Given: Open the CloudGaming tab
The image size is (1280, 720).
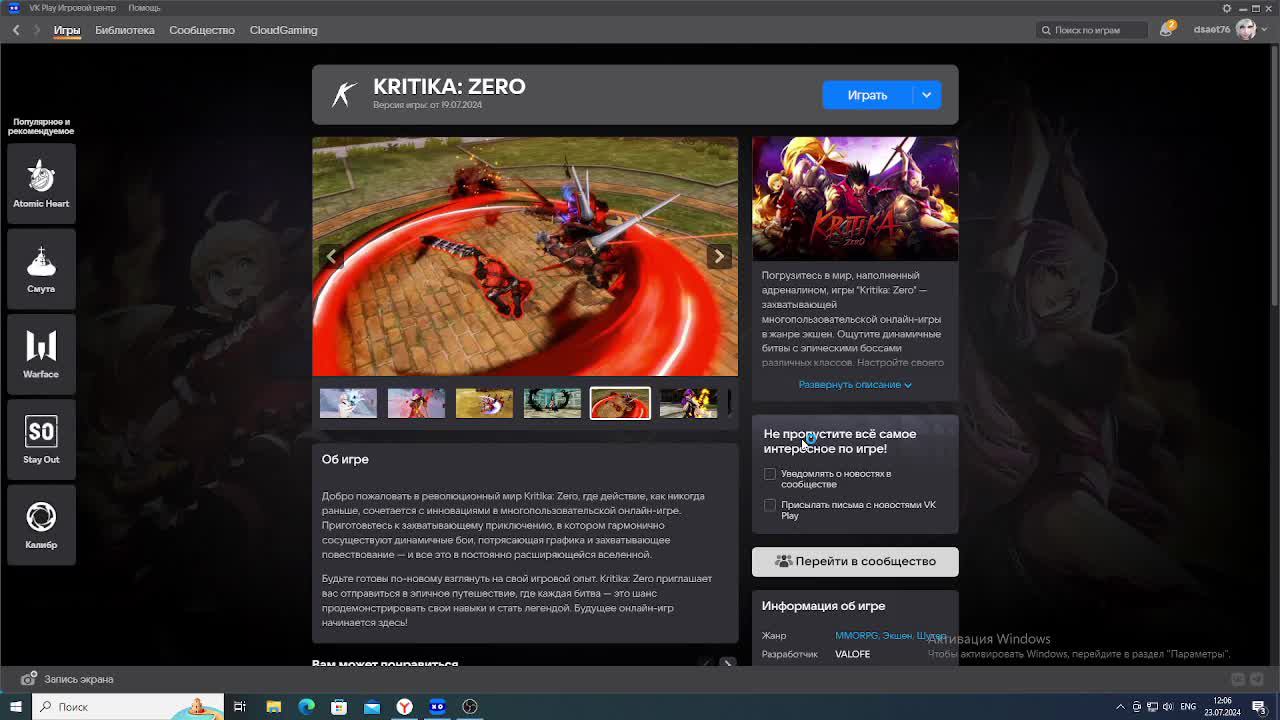Looking at the screenshot, I should [x=283, y=30].
